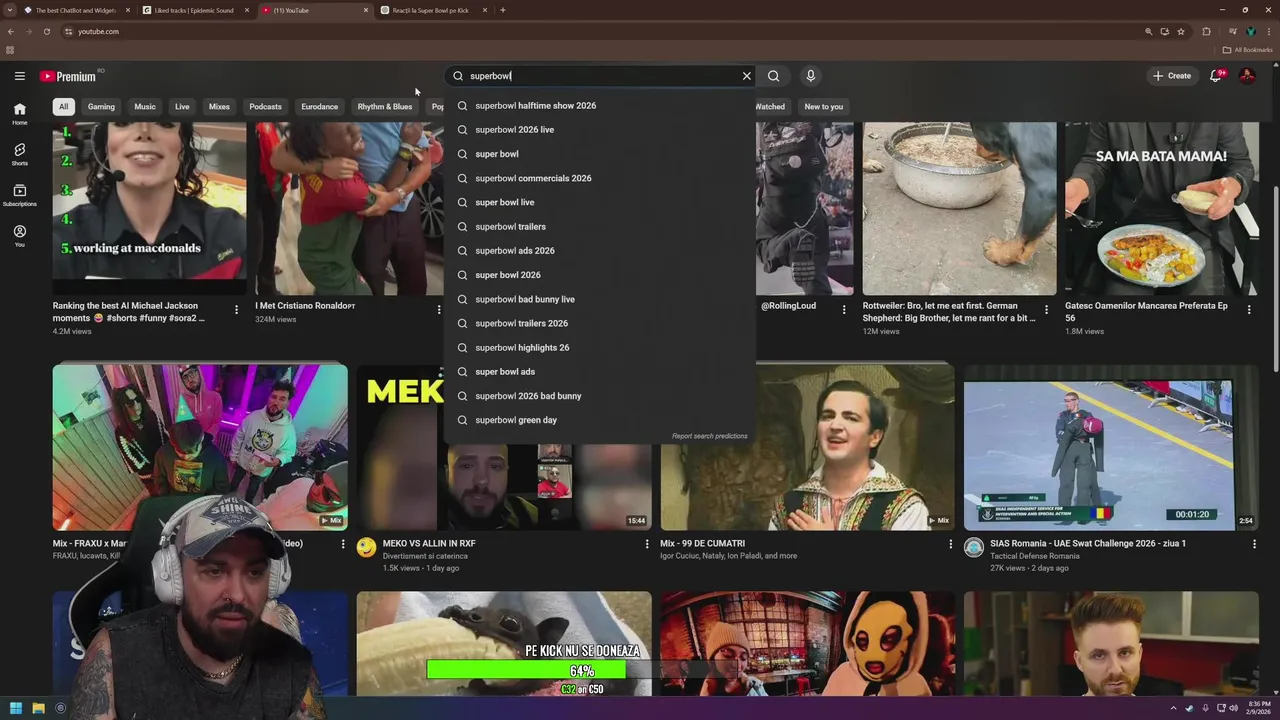Select the Rhythm & Blues chip
Viewport: 1280px width, 720px height.
pos(385,106)
